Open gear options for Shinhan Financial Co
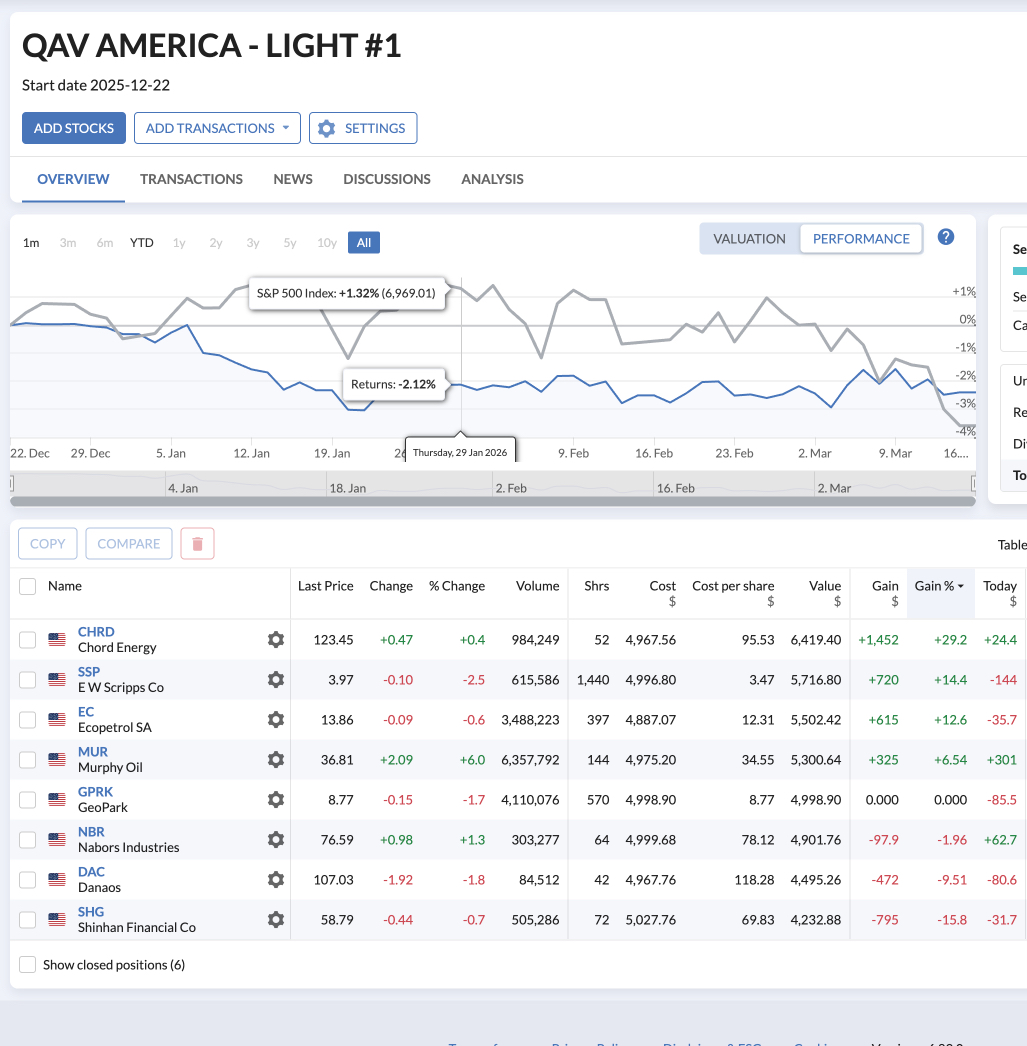The height and width of the screenshot is (1046, 1027). [x=276, y=919]
